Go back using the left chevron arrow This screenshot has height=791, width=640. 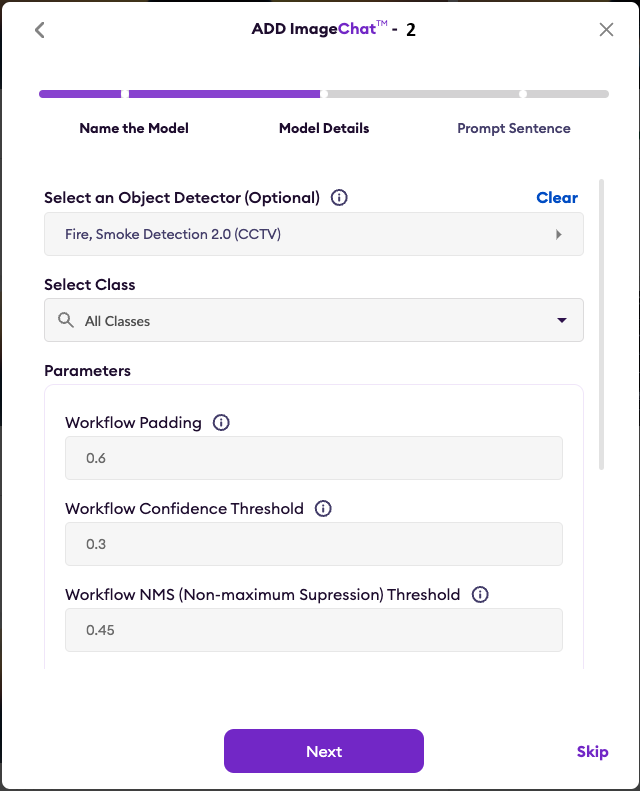click(40, 30)
